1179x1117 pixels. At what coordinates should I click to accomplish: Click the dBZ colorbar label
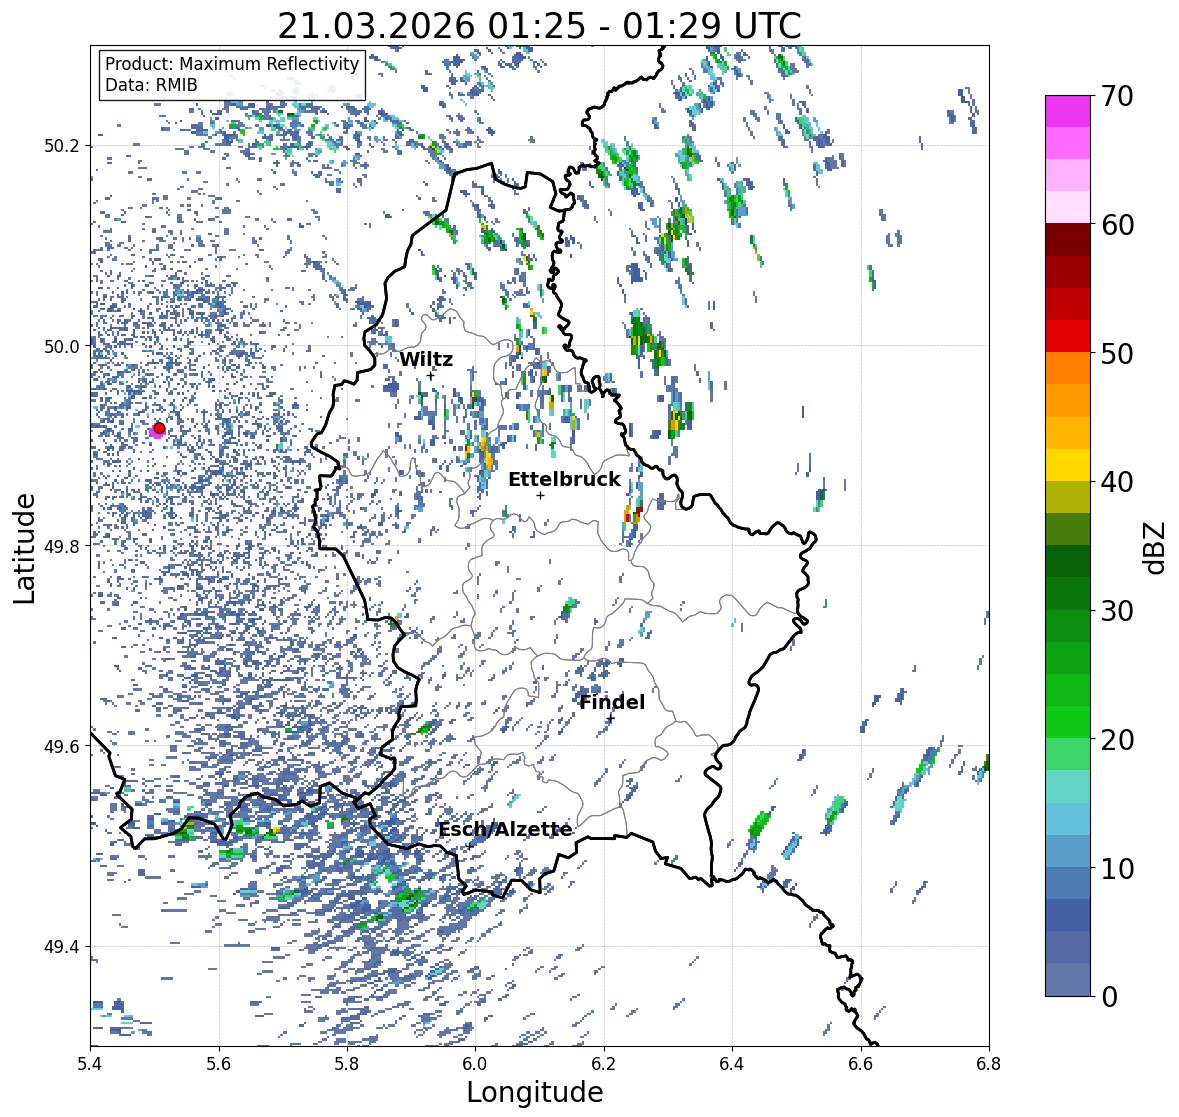click(x=1156, y=547)
